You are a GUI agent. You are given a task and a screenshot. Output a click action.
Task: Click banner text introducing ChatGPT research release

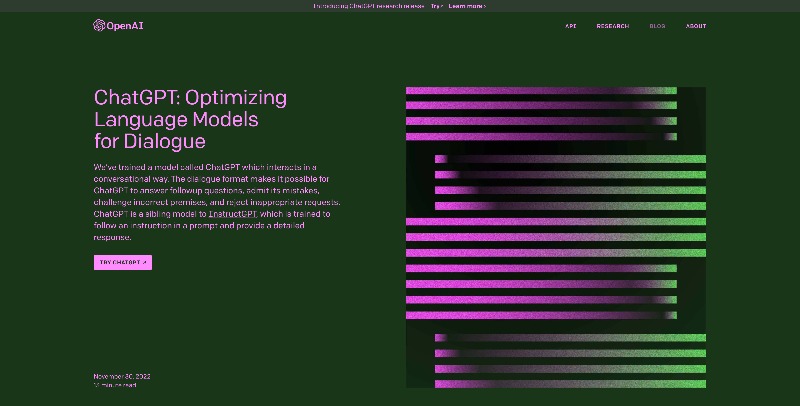point(368,6)
